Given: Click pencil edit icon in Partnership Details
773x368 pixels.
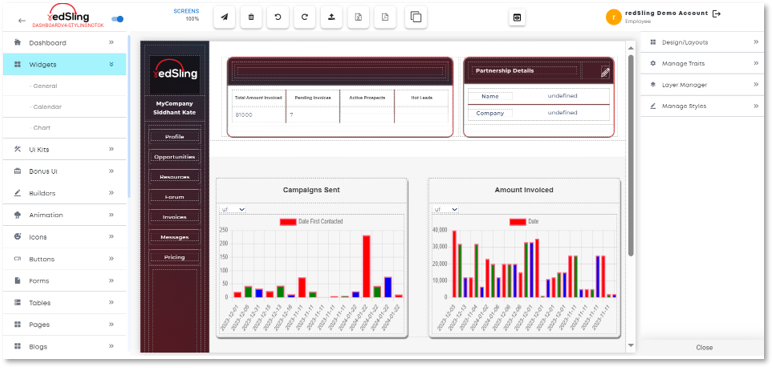Looking at the screenshot, I should (605, 73).
